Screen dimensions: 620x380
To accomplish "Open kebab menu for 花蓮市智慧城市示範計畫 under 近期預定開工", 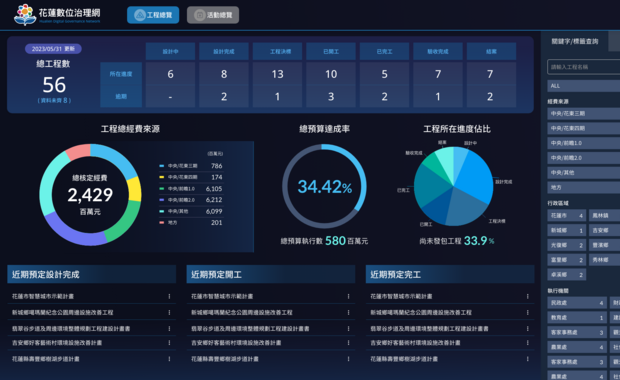I will click(x=348, y=296).
